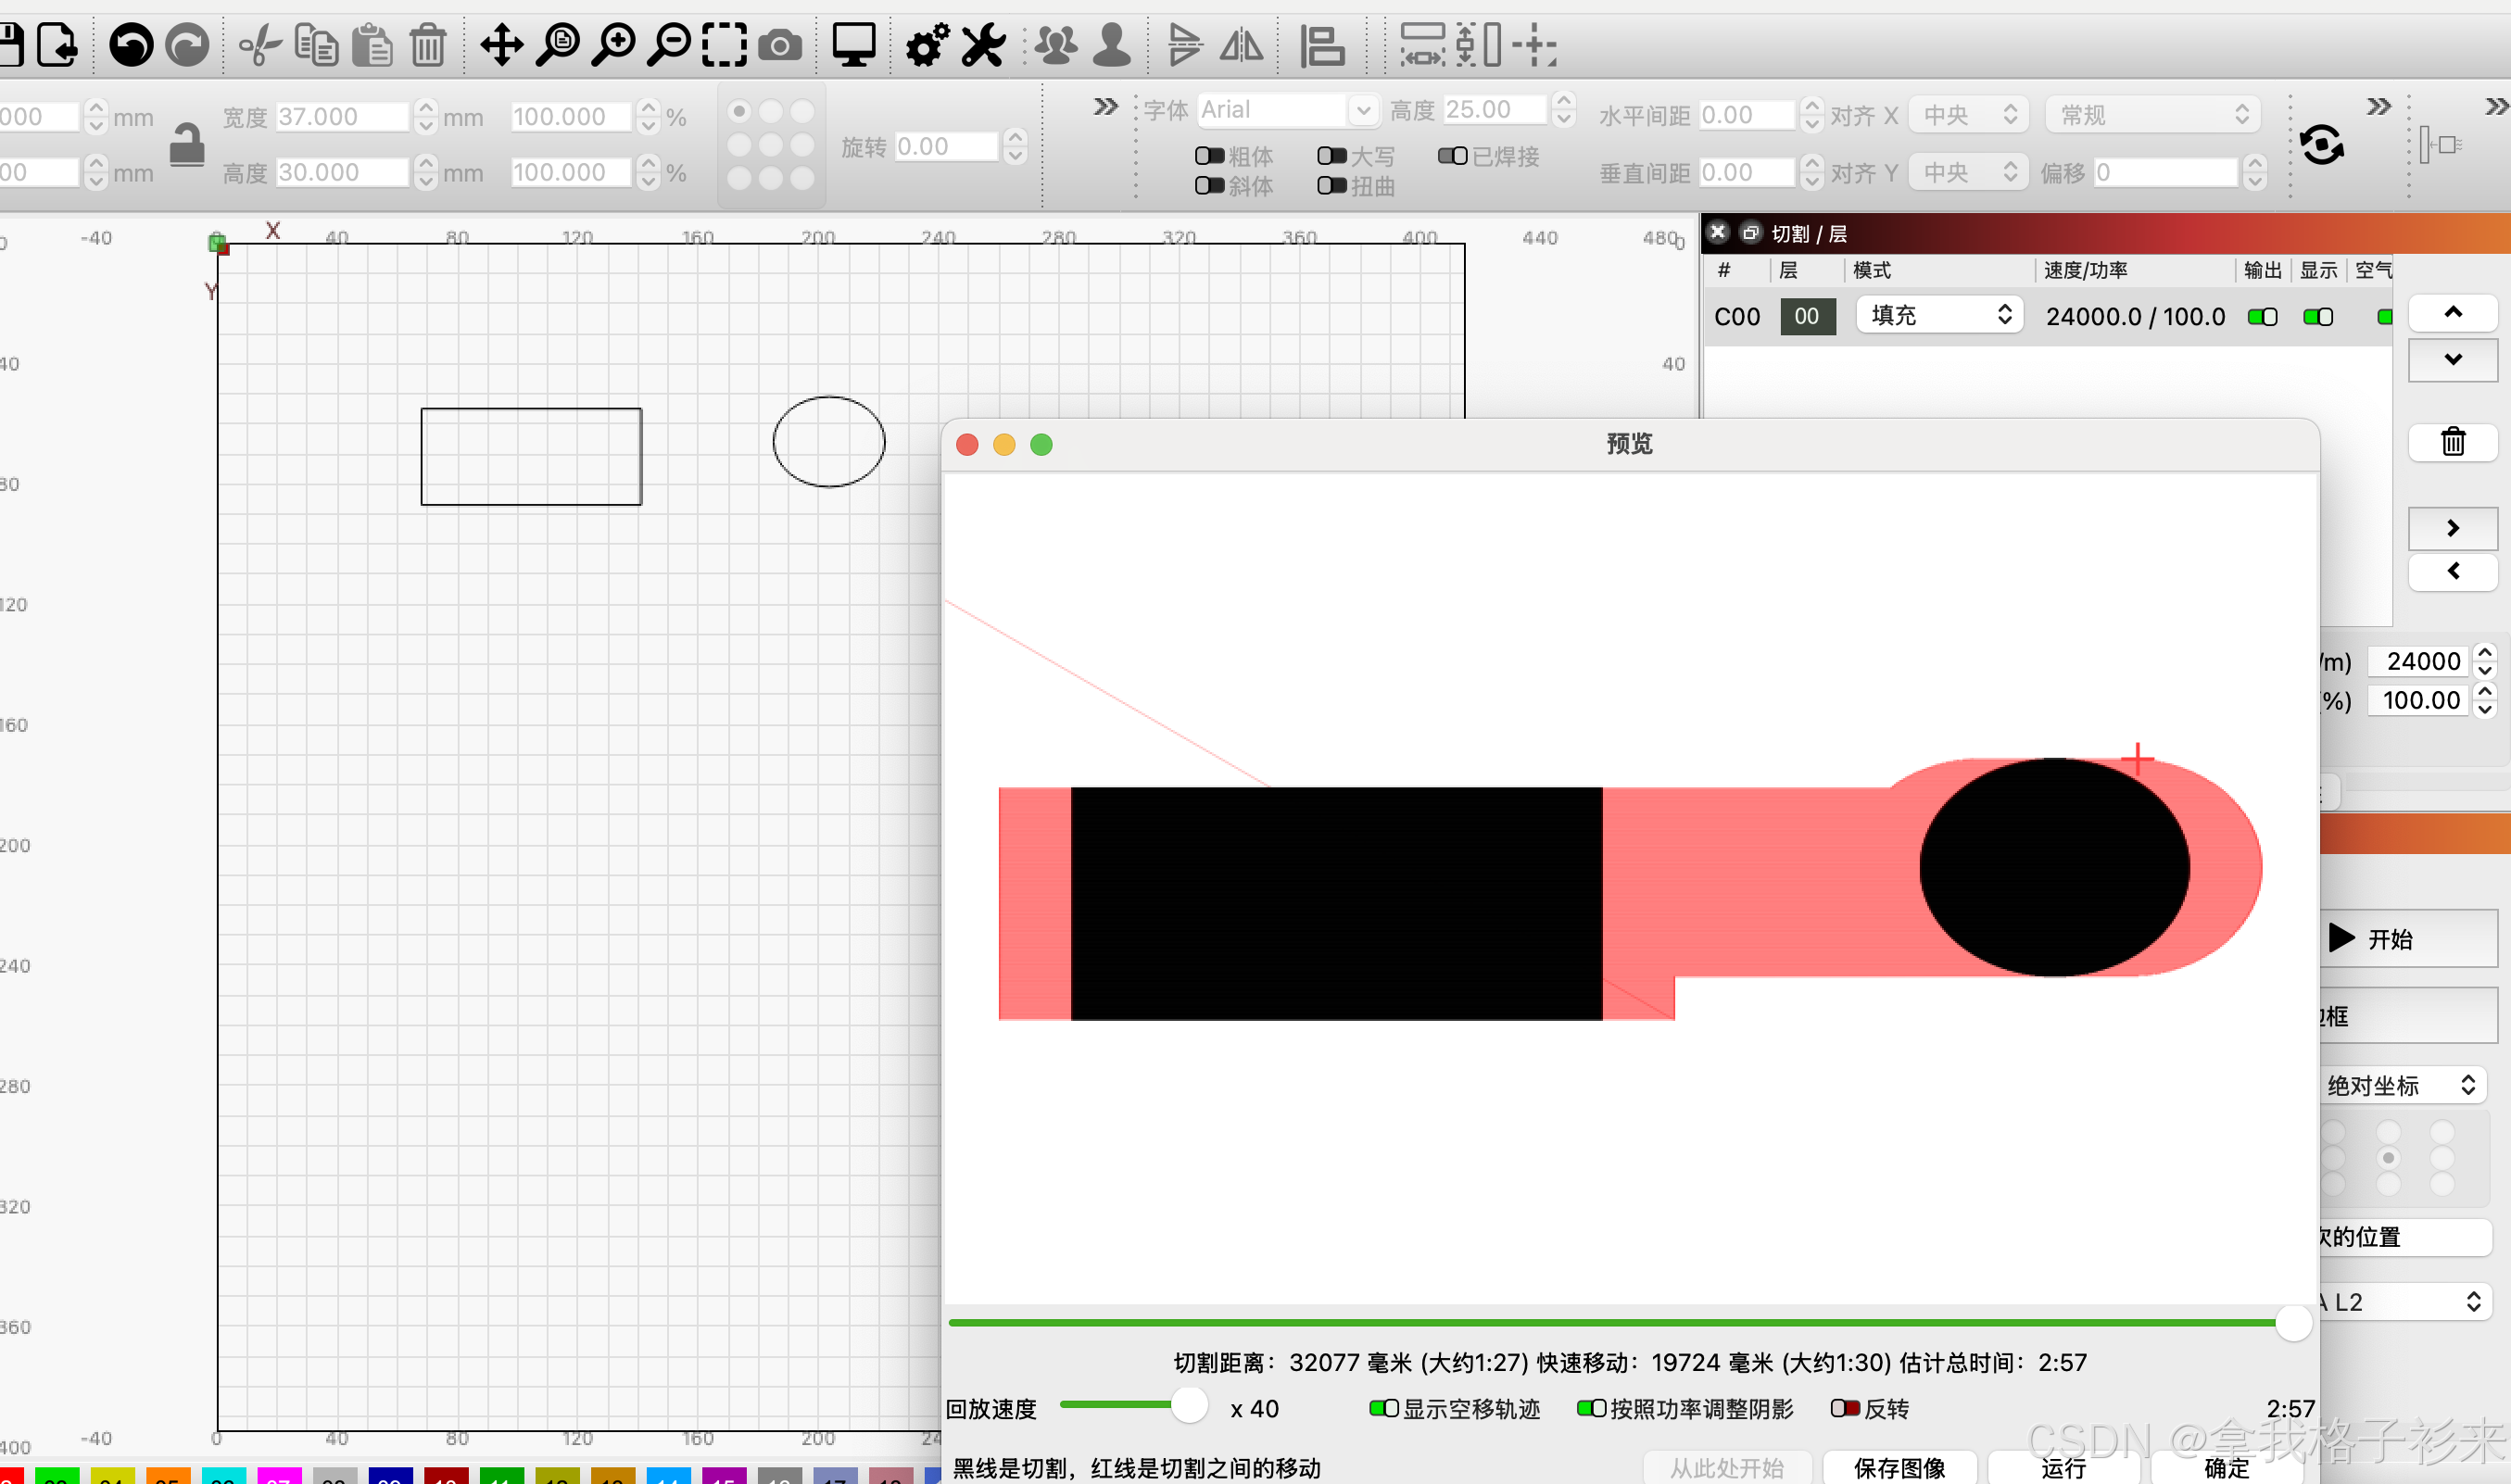Image resolution: width=2511 pixels, height=1484 pixels.
Task: Toggle 显示空移轨迹 switch
Action: tap(1383, 1408)
